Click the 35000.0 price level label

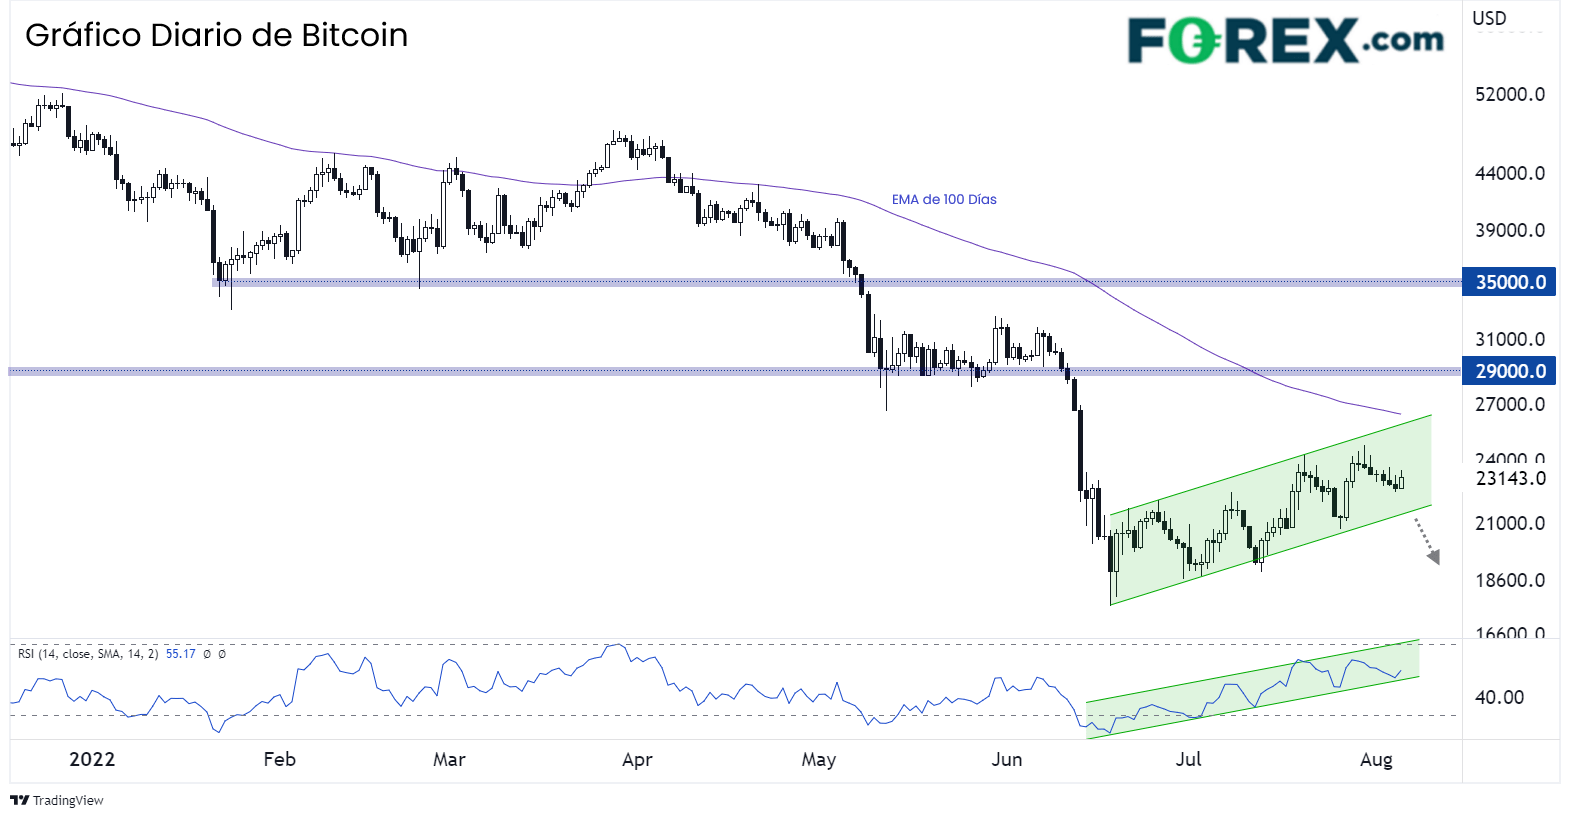[1510, 282]
